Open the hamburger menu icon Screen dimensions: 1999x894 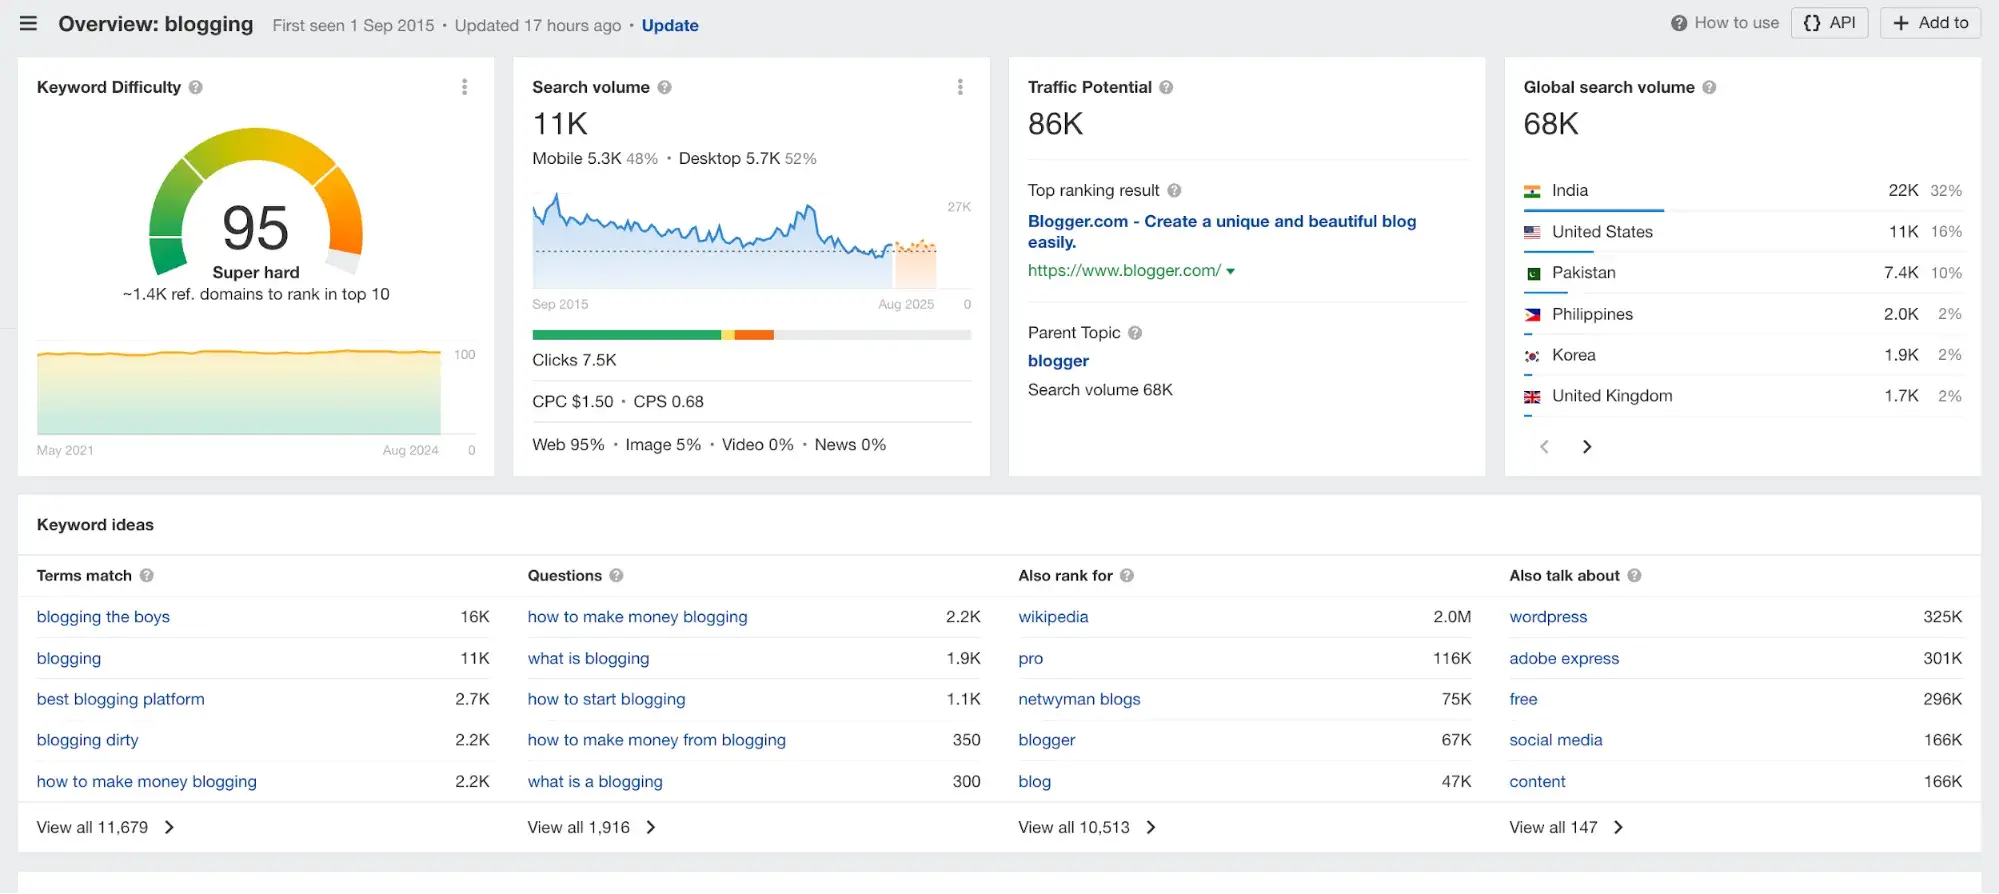coord(28,23)
